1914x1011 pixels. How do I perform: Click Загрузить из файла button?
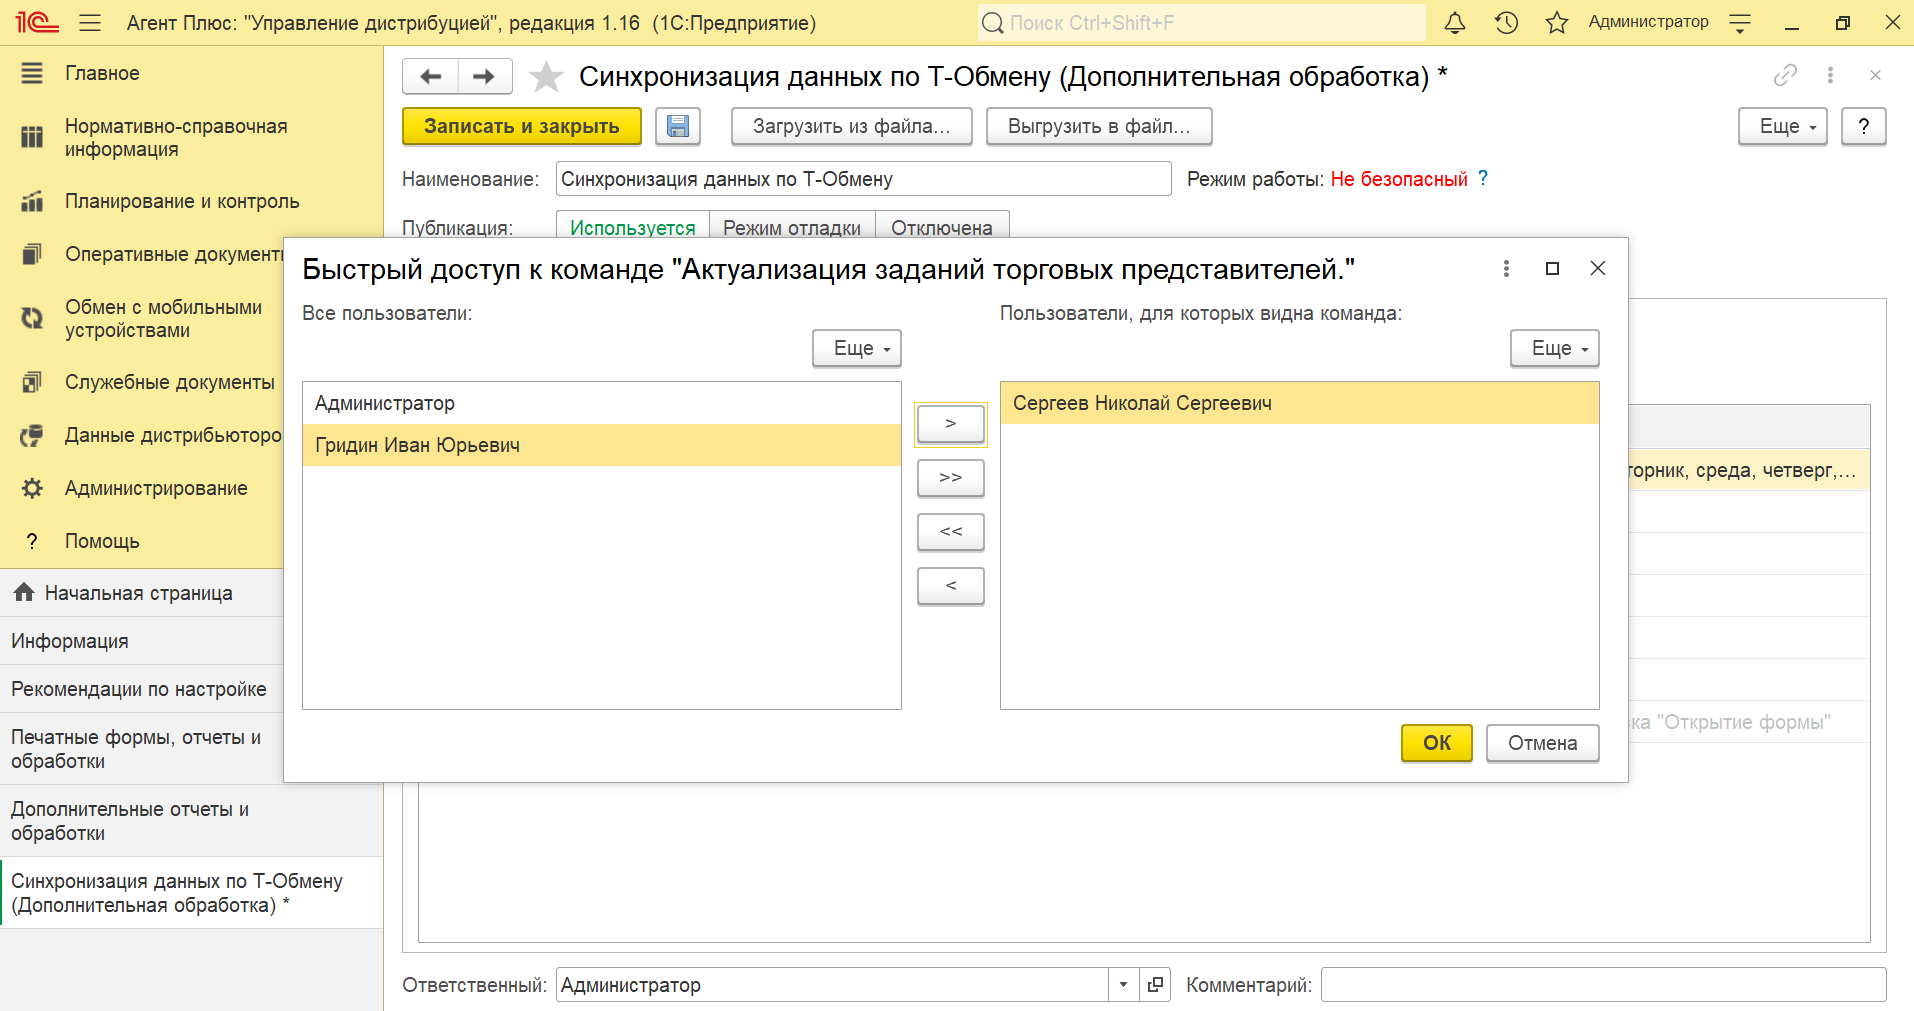coord(851,126)
